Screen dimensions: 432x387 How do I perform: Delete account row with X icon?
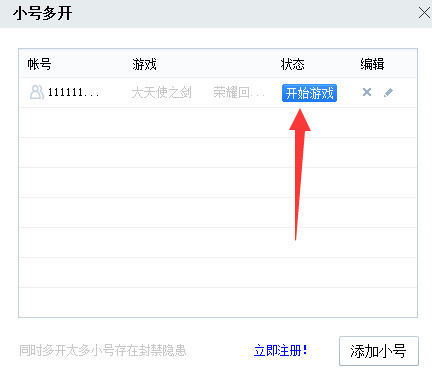coord(367,92)
